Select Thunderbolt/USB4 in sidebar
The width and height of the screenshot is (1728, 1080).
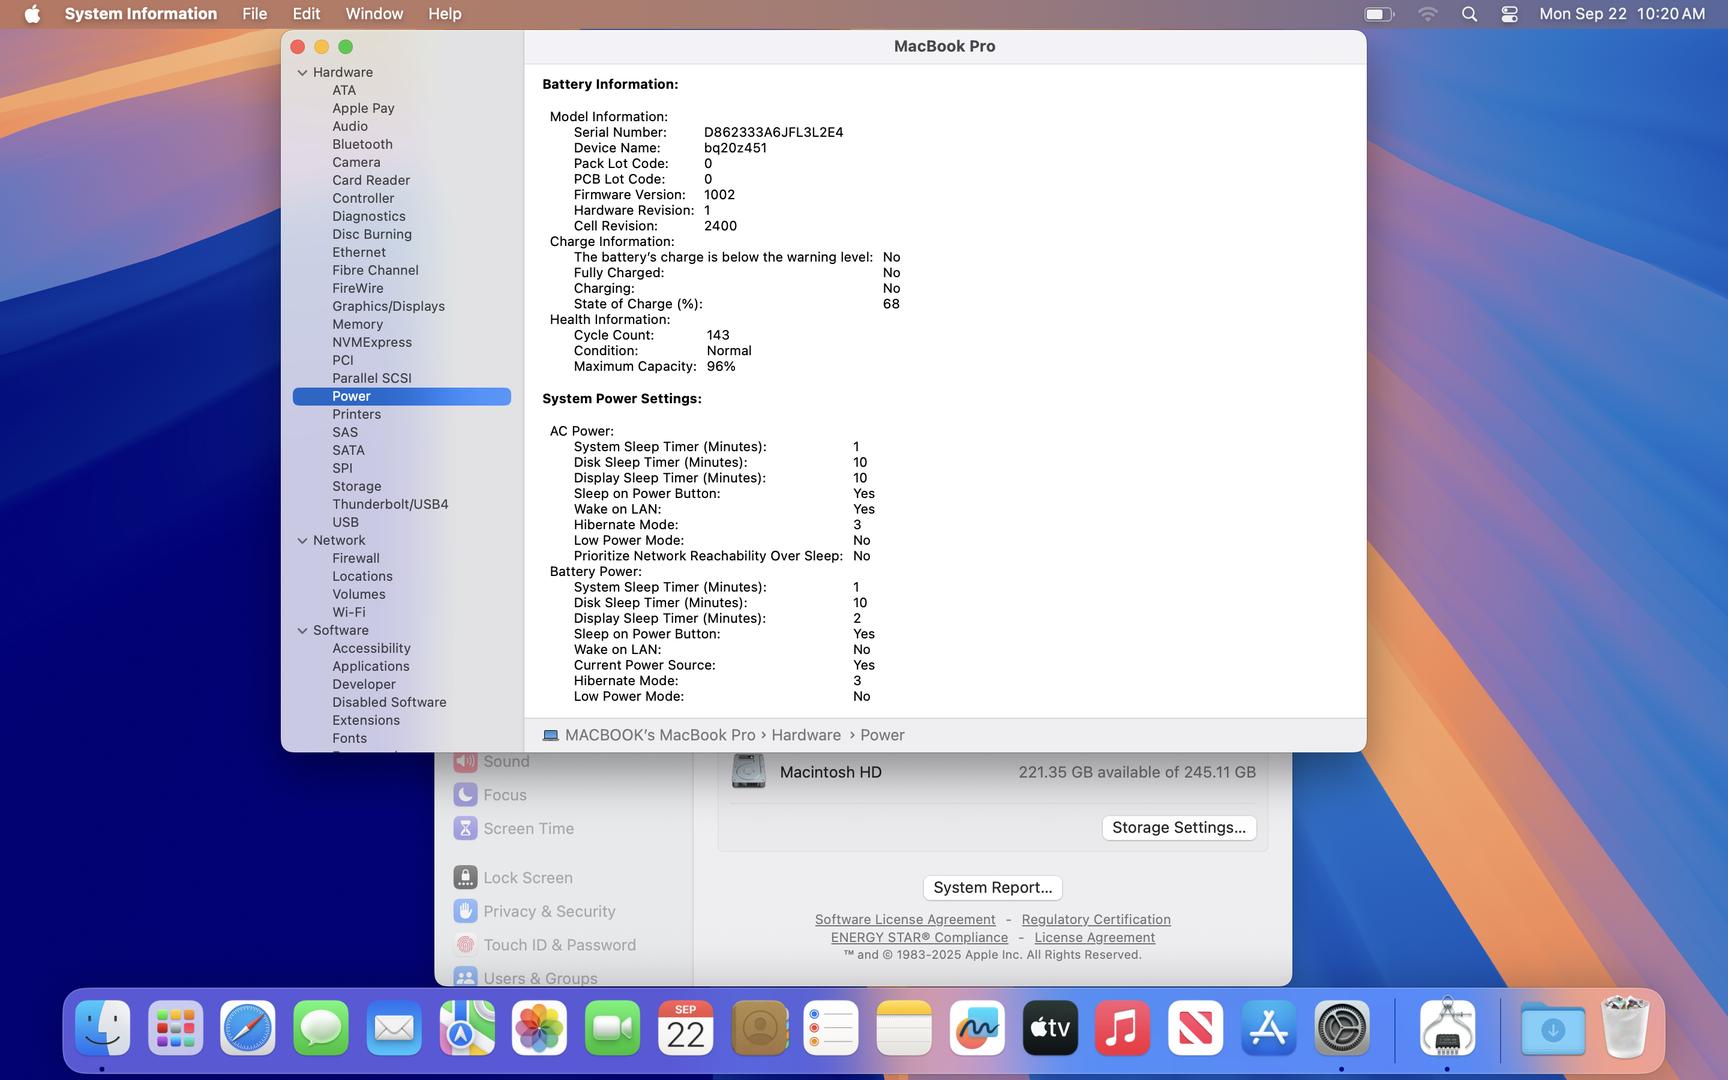click(390, 504)
